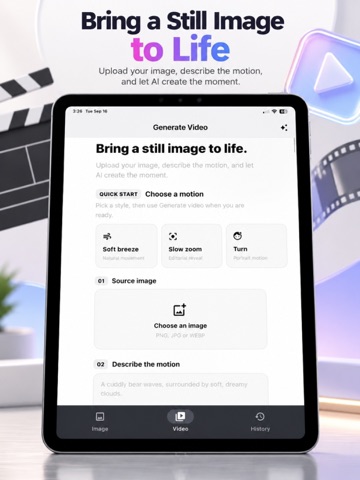Click the Video tab play icon
The width and height of the screenshot is (360, 480).
[x=180, y=416]
